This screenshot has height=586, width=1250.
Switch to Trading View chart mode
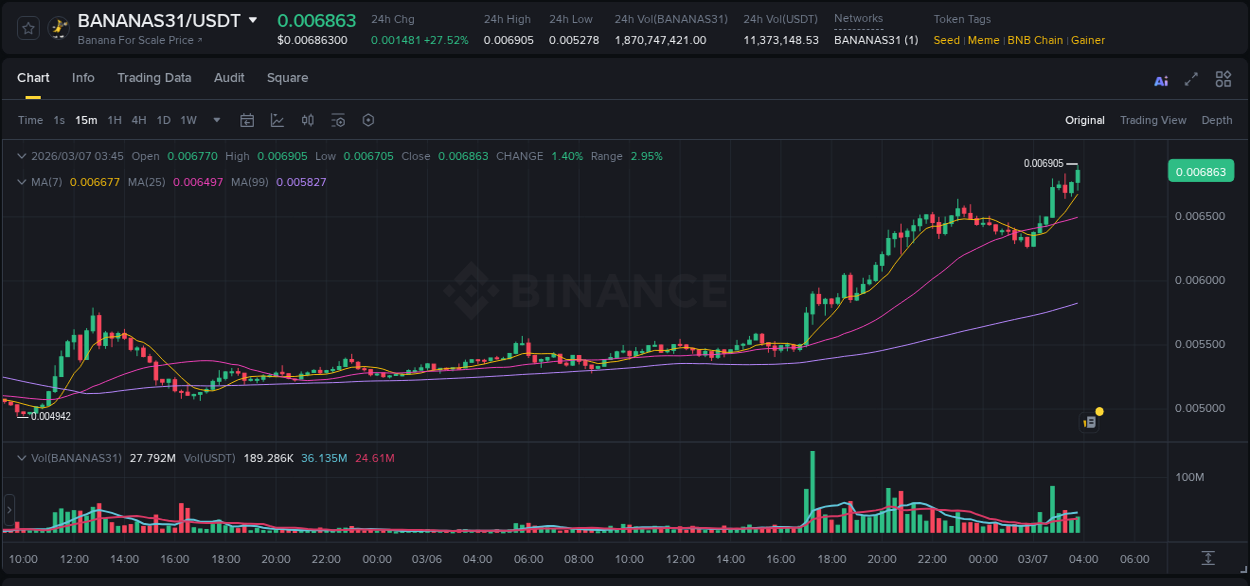pos(1153,120)
